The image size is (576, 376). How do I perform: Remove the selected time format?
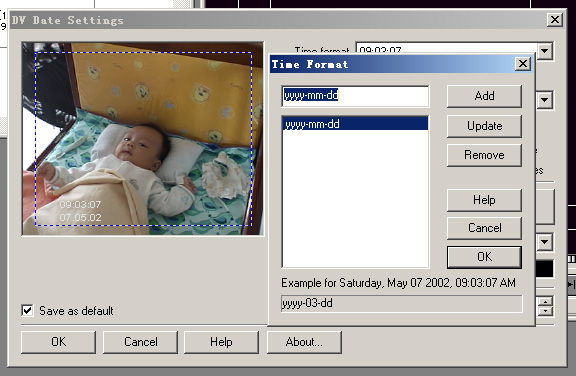[x=484, y=155]
